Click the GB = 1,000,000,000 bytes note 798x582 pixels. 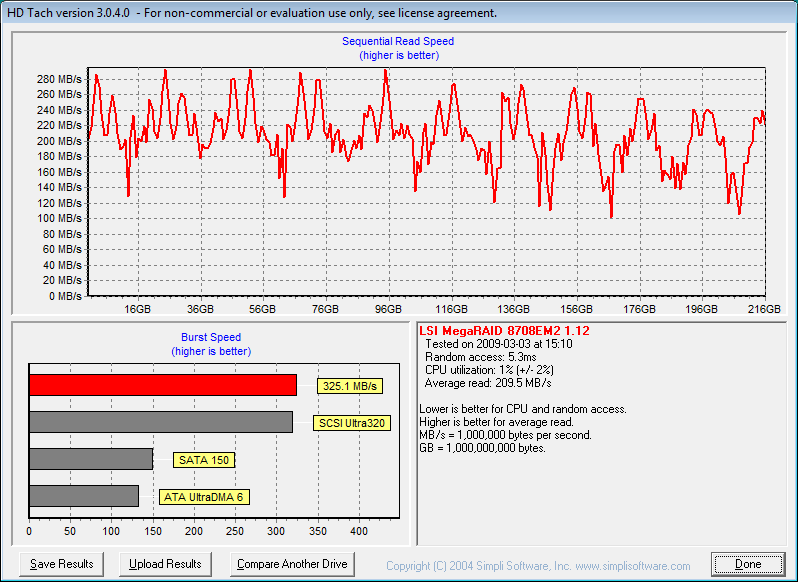coord(482,448)
